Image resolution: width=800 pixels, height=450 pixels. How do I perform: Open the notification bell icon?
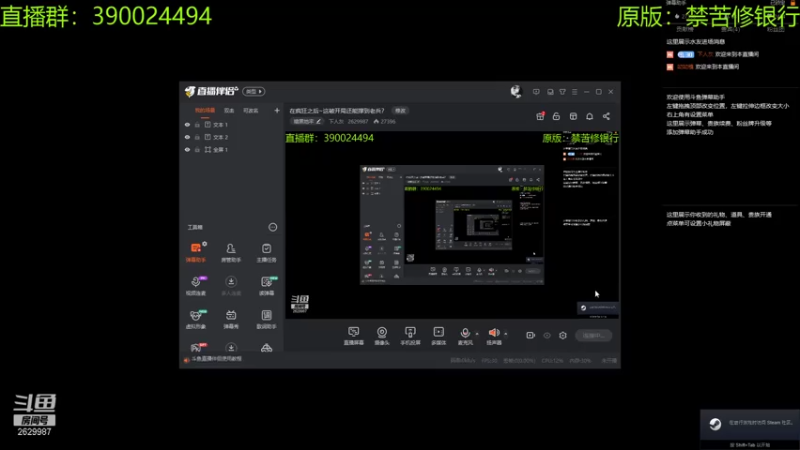click(589, 116)
